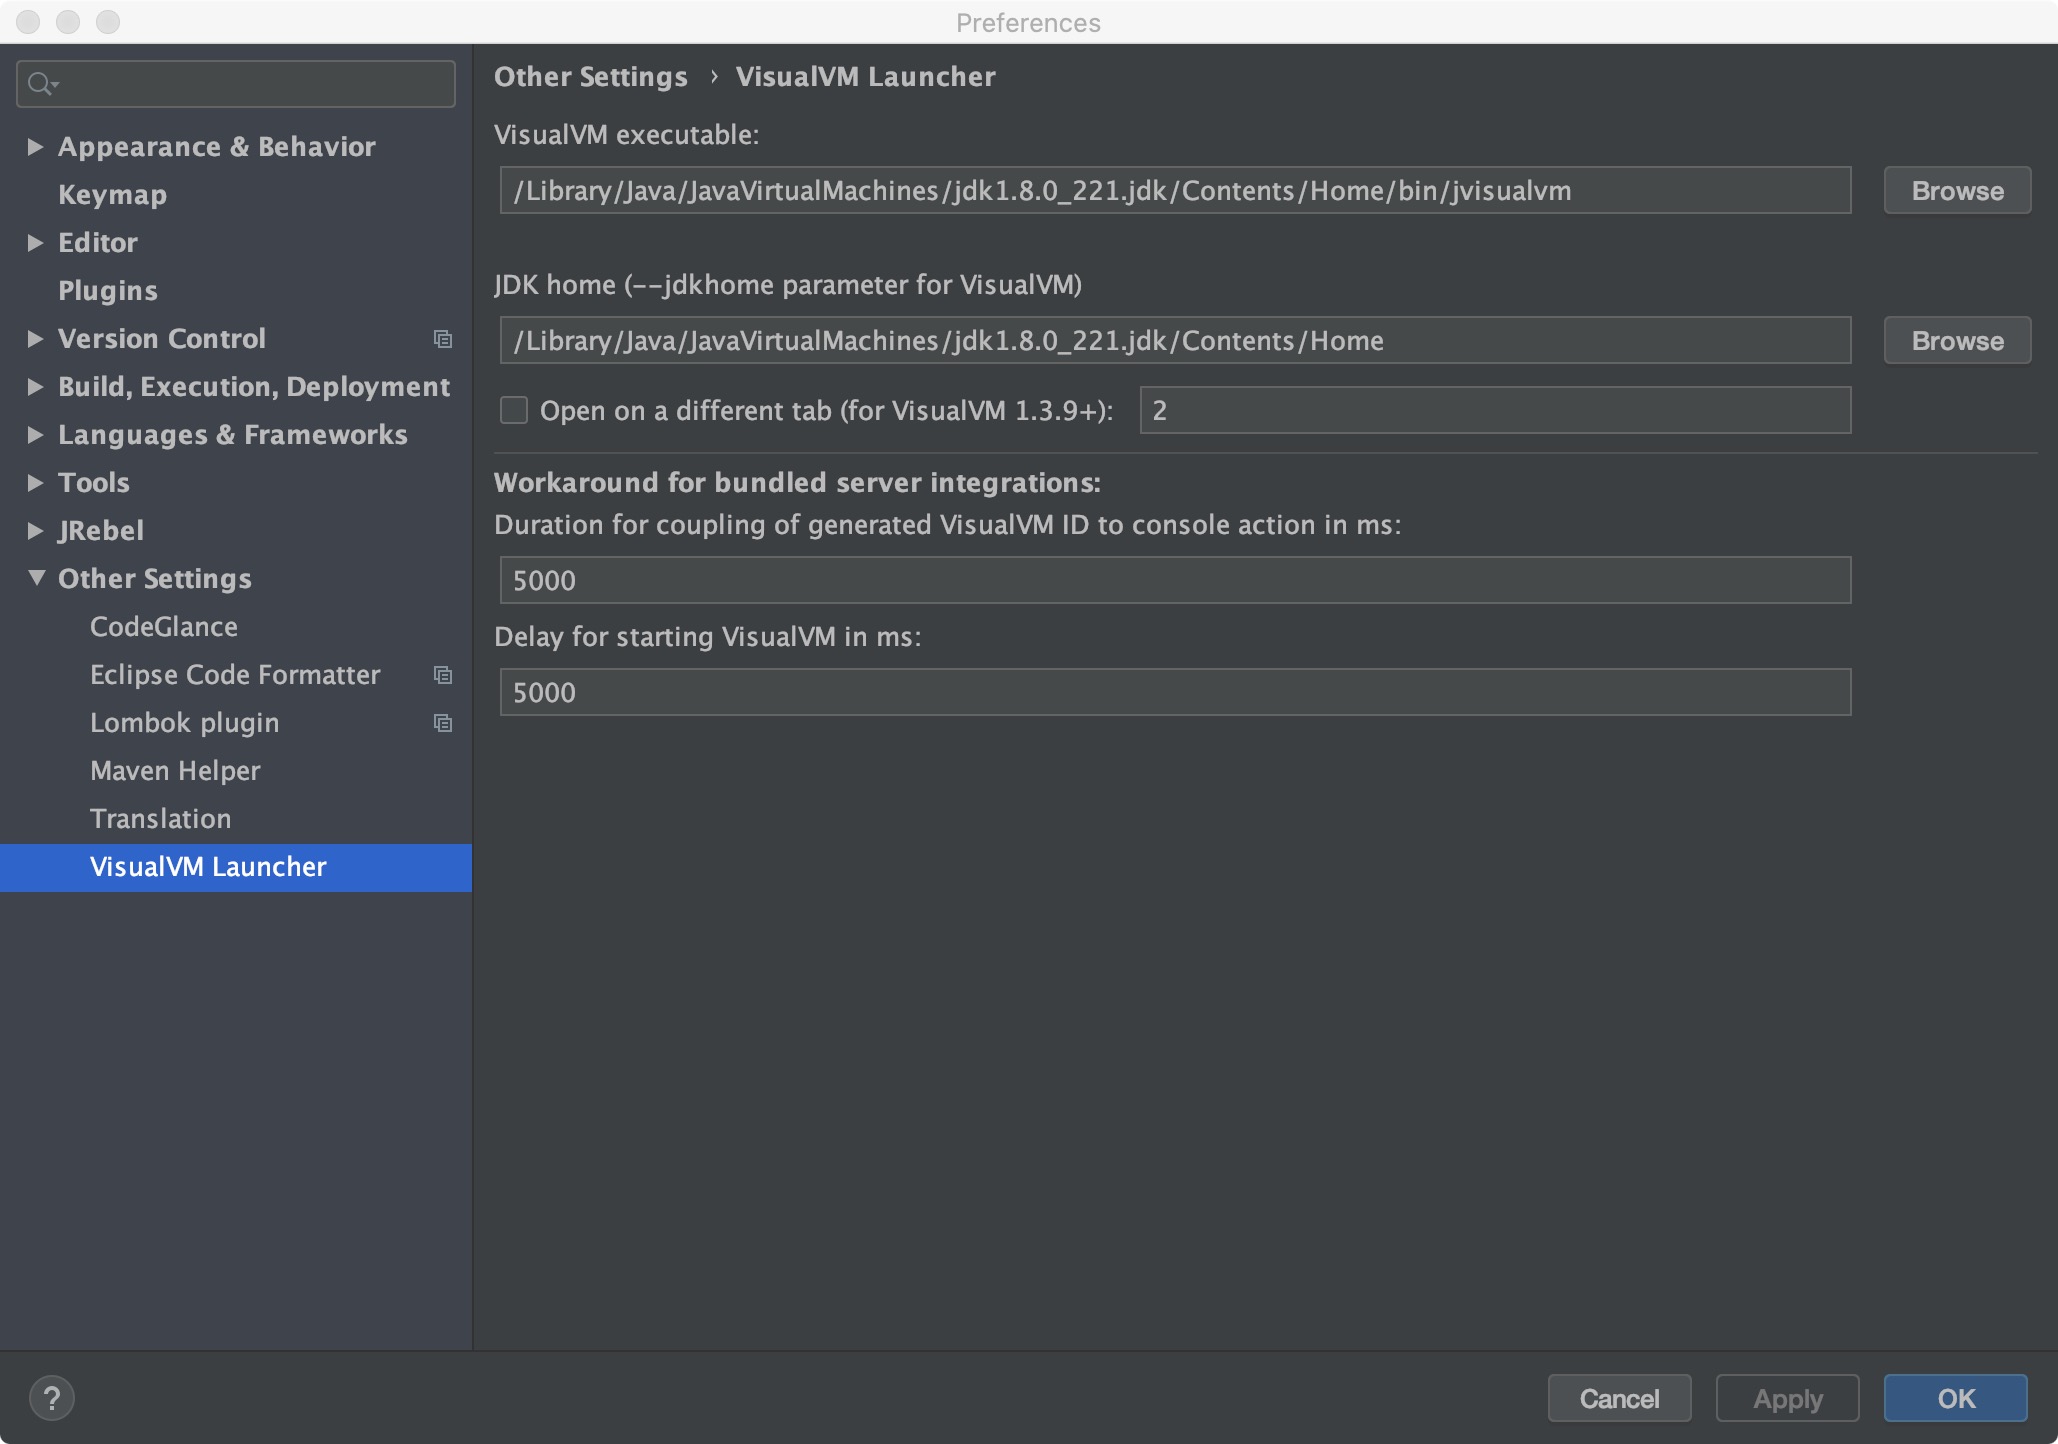
Task: Click the help question mark icon
Action: pos(52,1398)
